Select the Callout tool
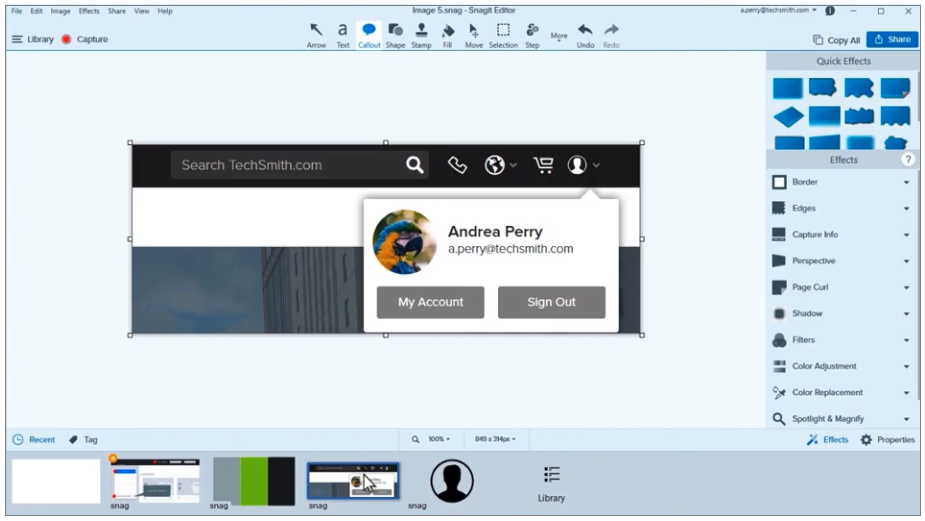Image resolution: width=925 pixels, height=521 pixels. point(369,35)
